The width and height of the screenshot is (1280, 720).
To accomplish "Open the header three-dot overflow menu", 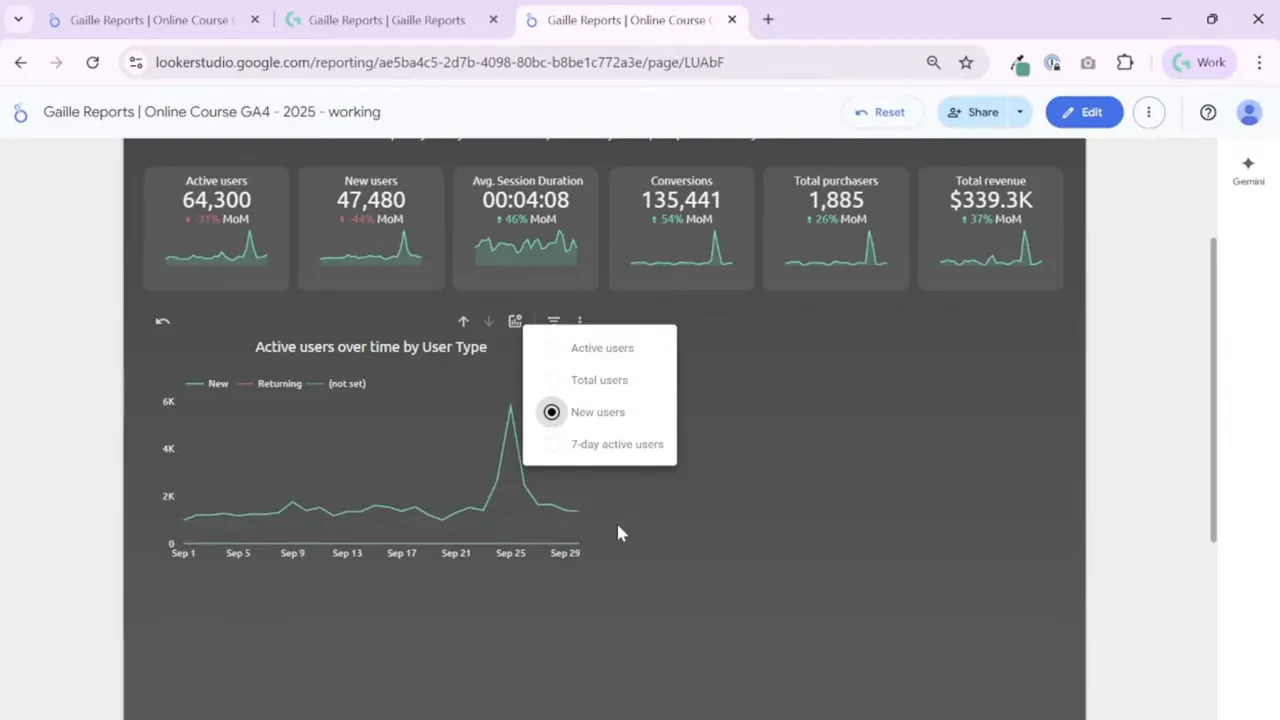I will [1148, 112].
